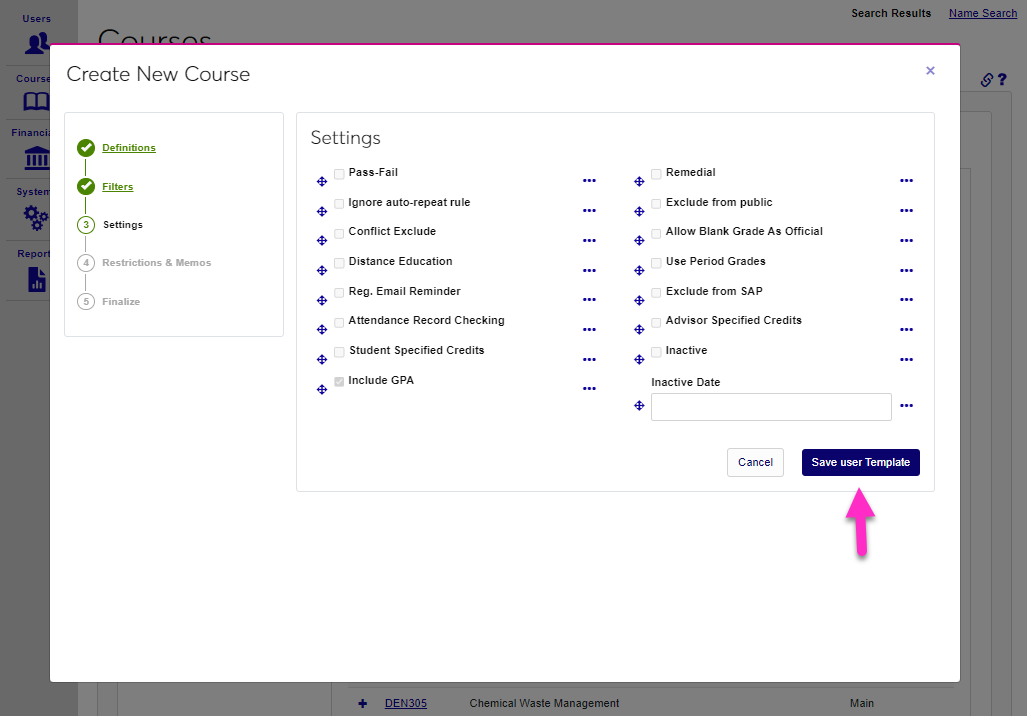Viewport: 1027px width, 716px height.
Task: Check the Inactive setting
Action: [656, 351]
